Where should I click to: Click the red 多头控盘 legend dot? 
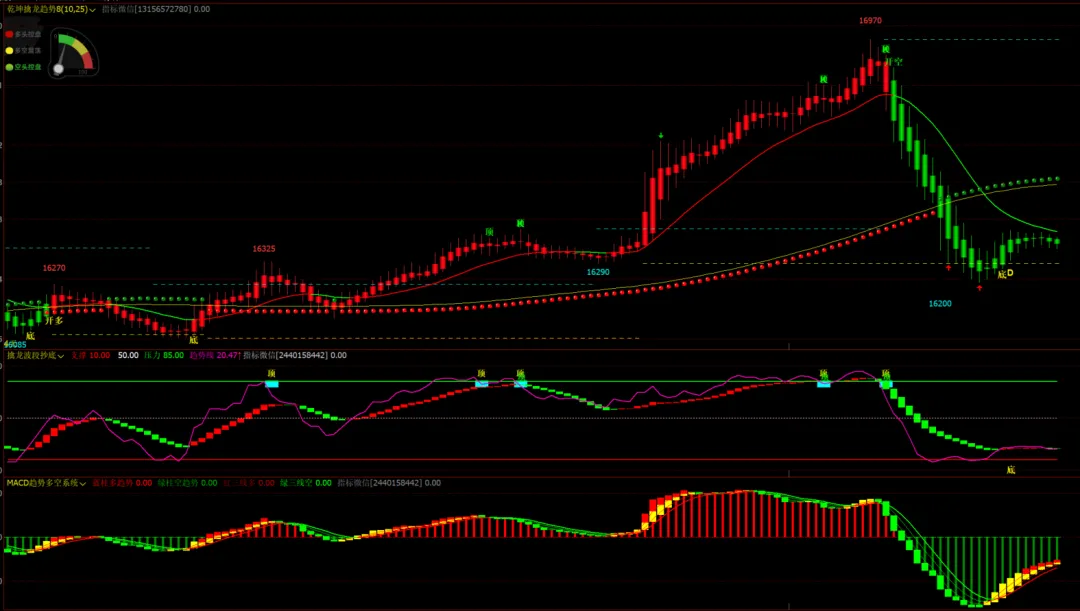(9, 34)
